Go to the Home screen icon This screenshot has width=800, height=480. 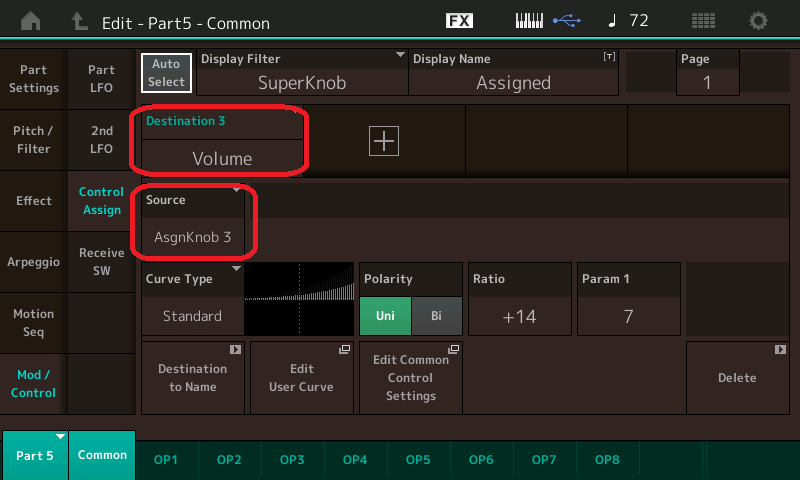click(31, 21)
